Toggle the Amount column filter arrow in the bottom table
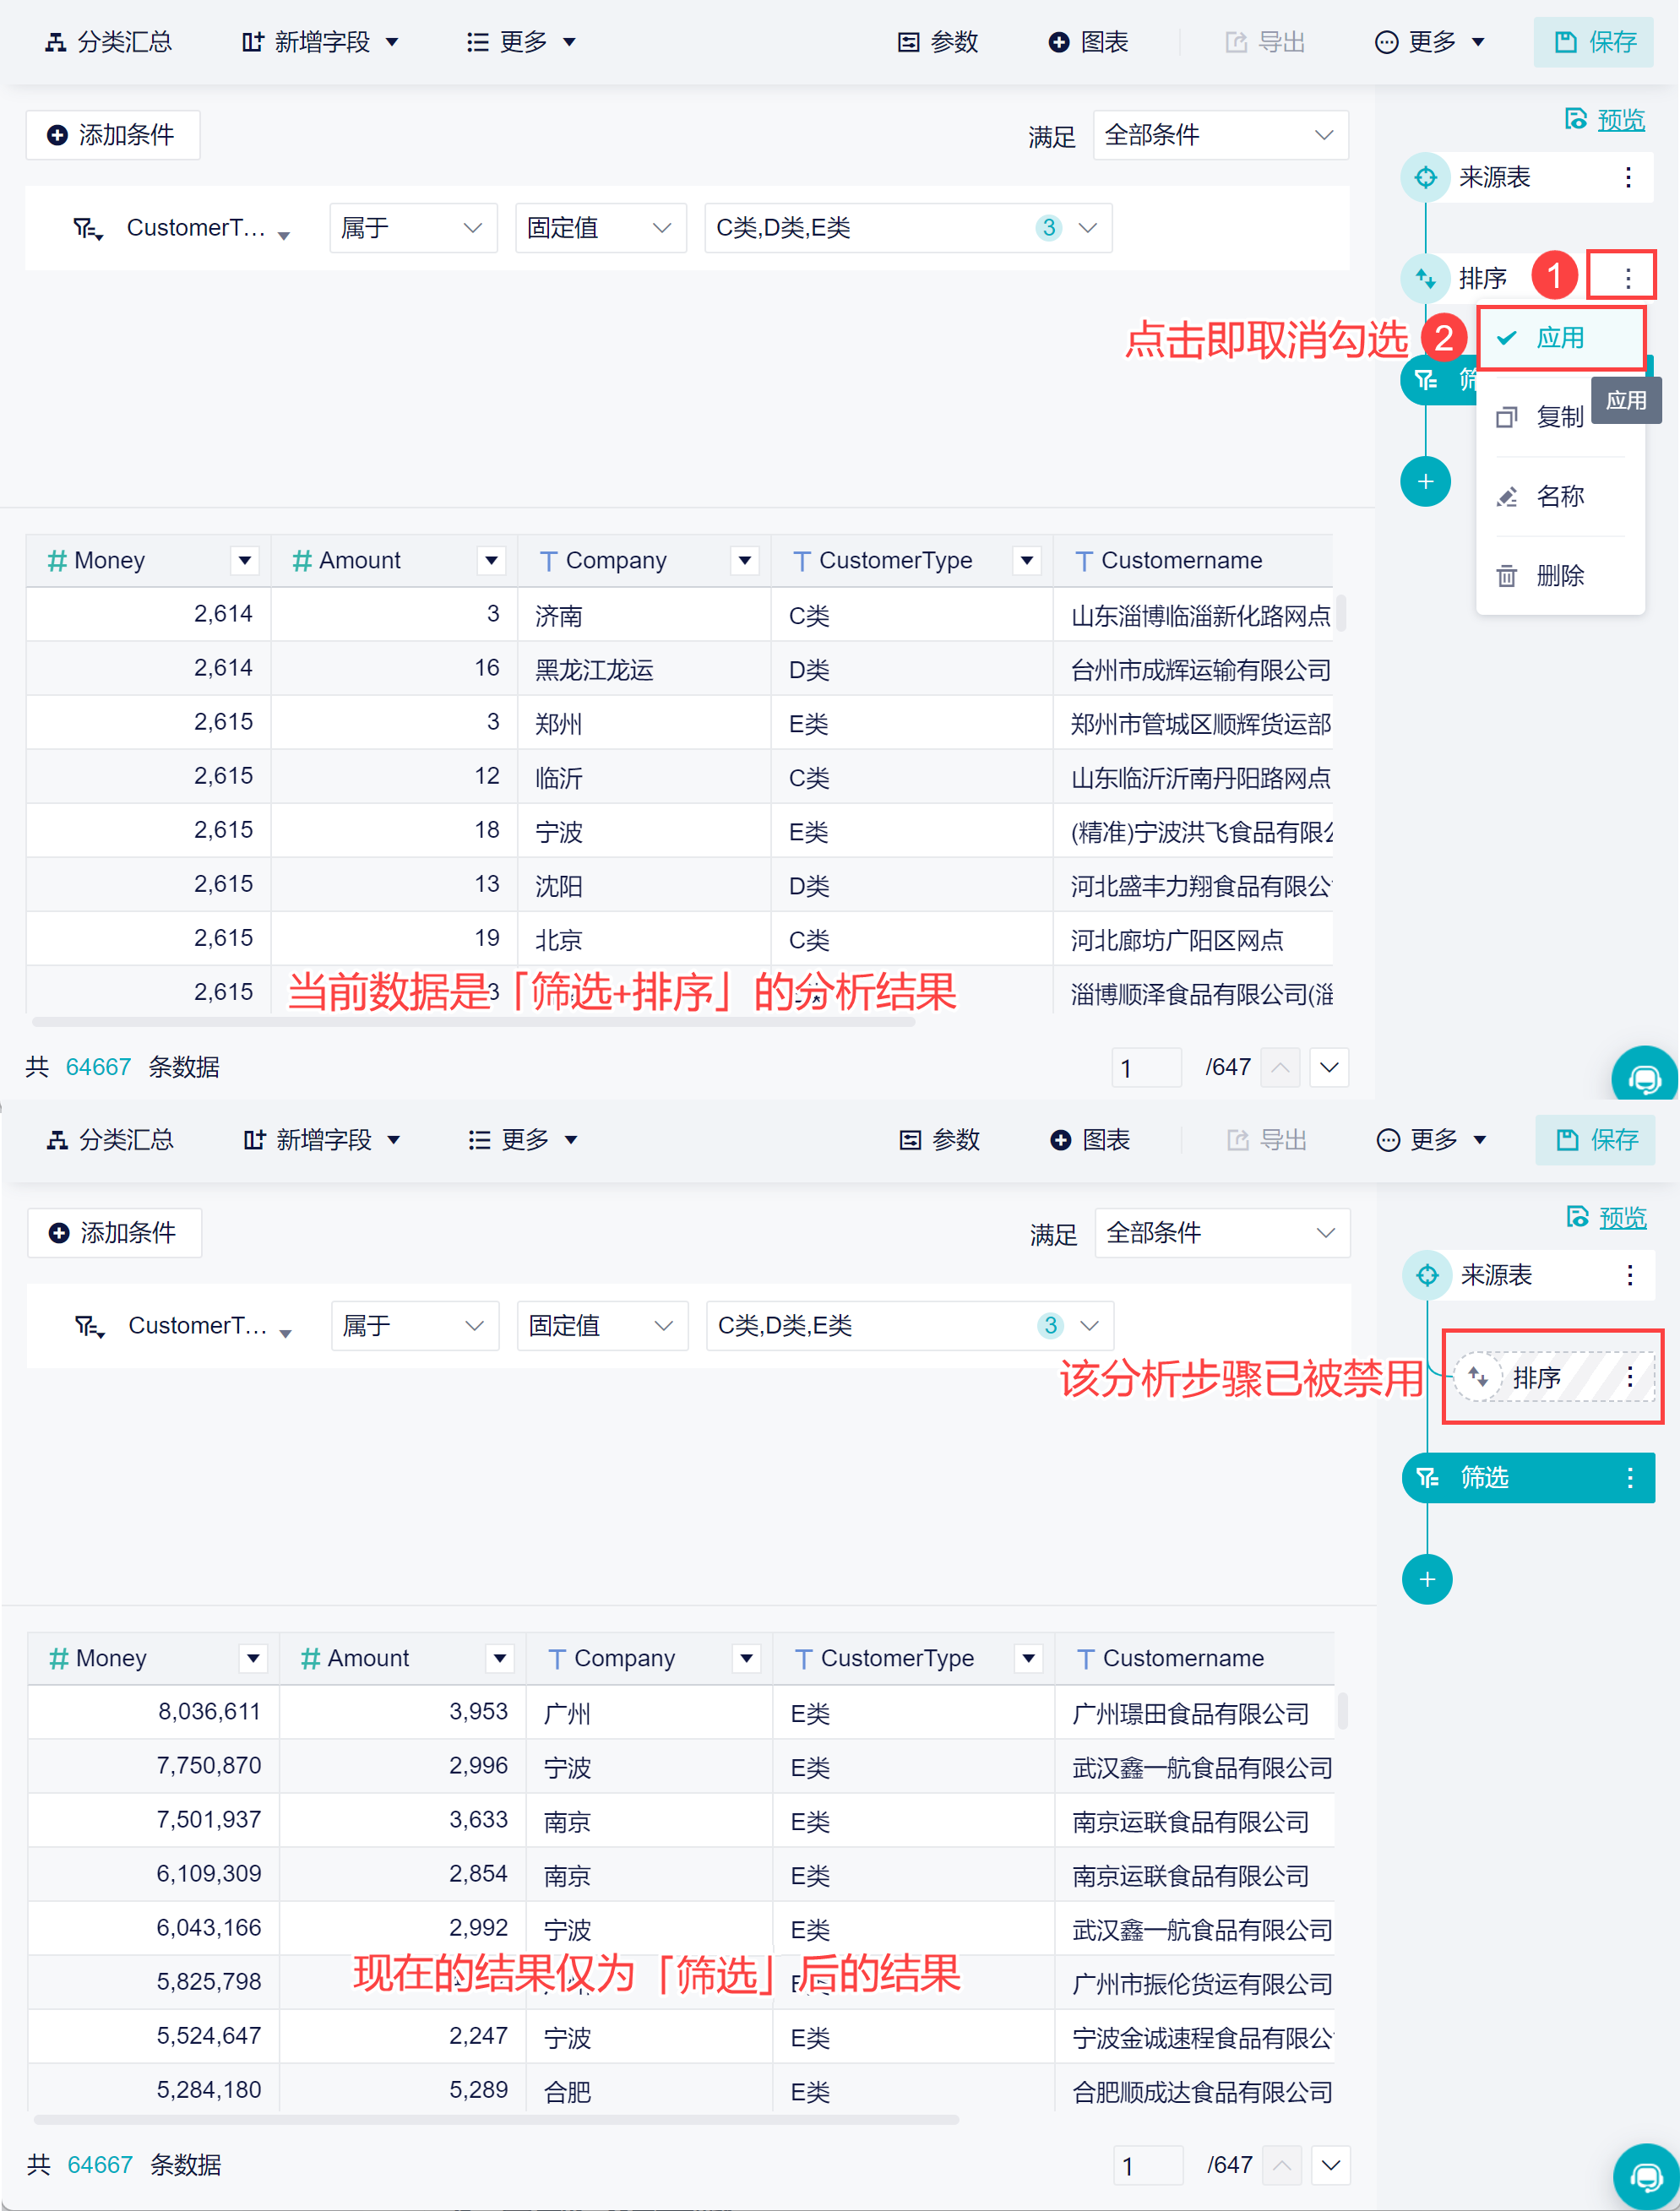This screenshot has width=1680, height=2211. [x=500, y=1658]
